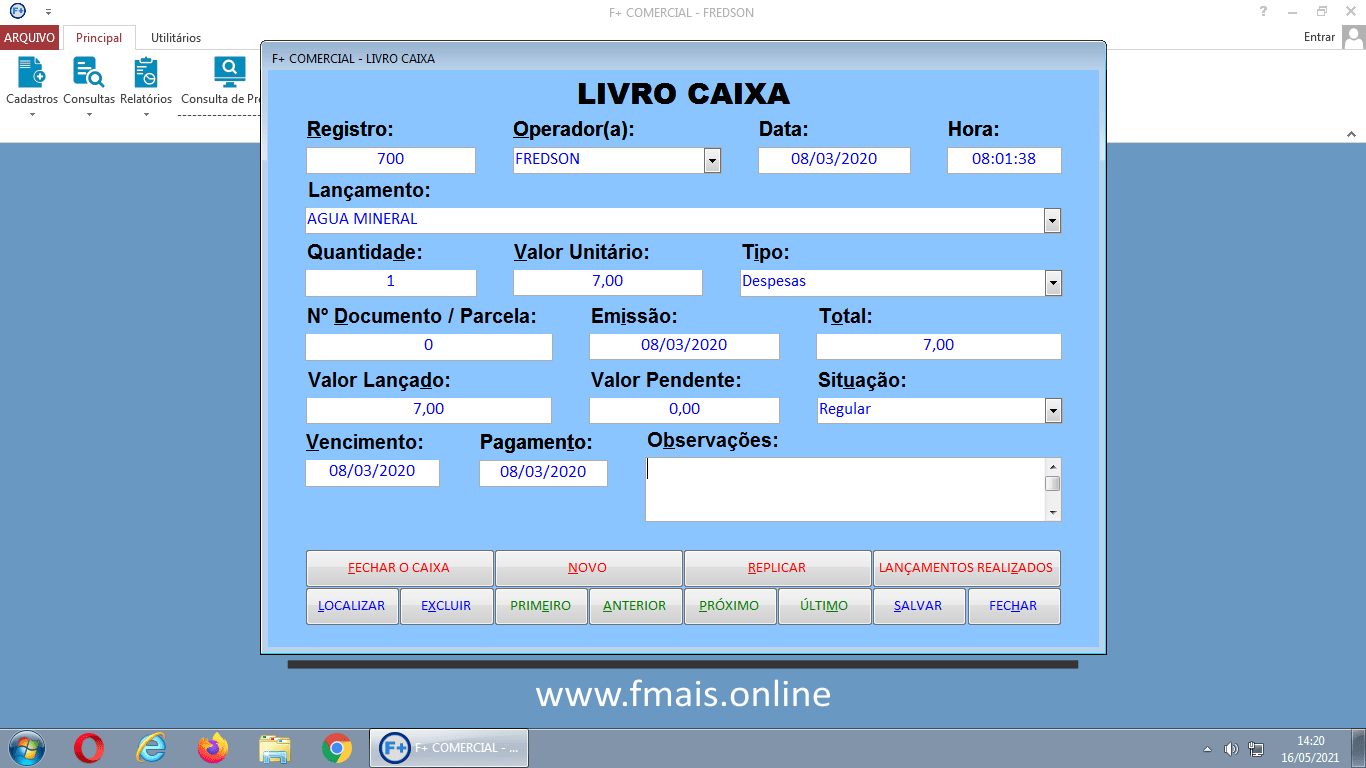The height and width of the screenshot is (768, 1366).
Task: Expand the Operador(a) dropdown
Action: (712, 160)
